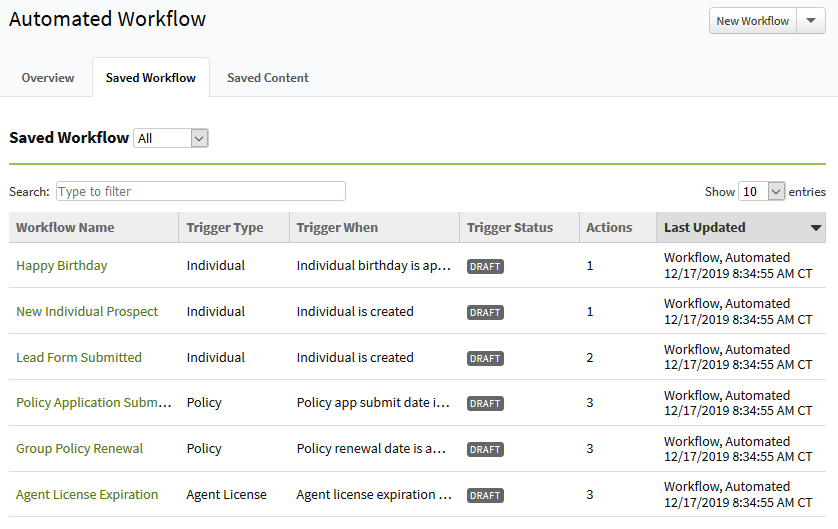Image resolution: width=838 pixels, height=529 pixels.
Task: Open the Lead Form Submitted workflow link
Action: point(79,357)
